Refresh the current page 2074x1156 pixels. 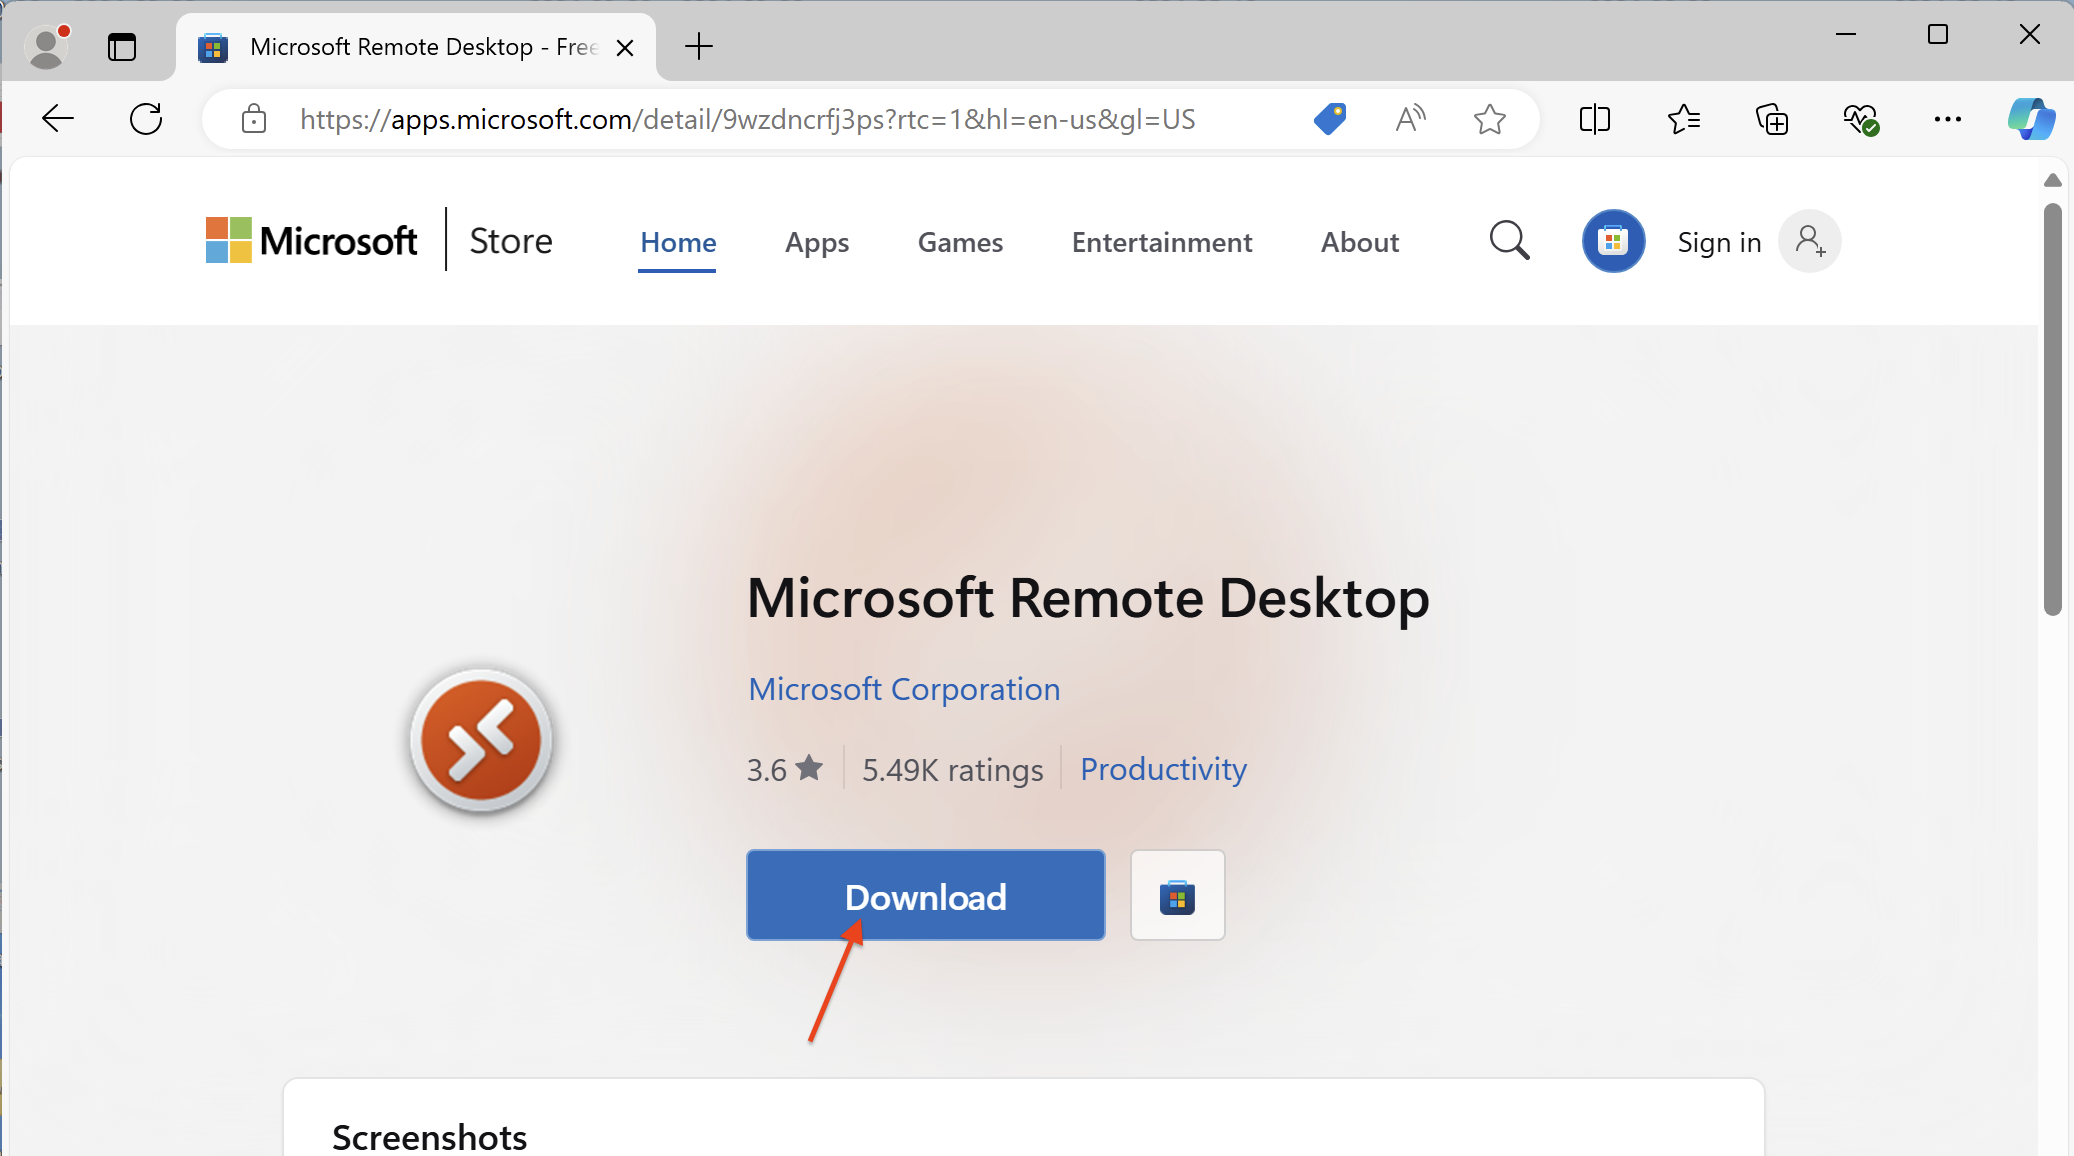146,119
